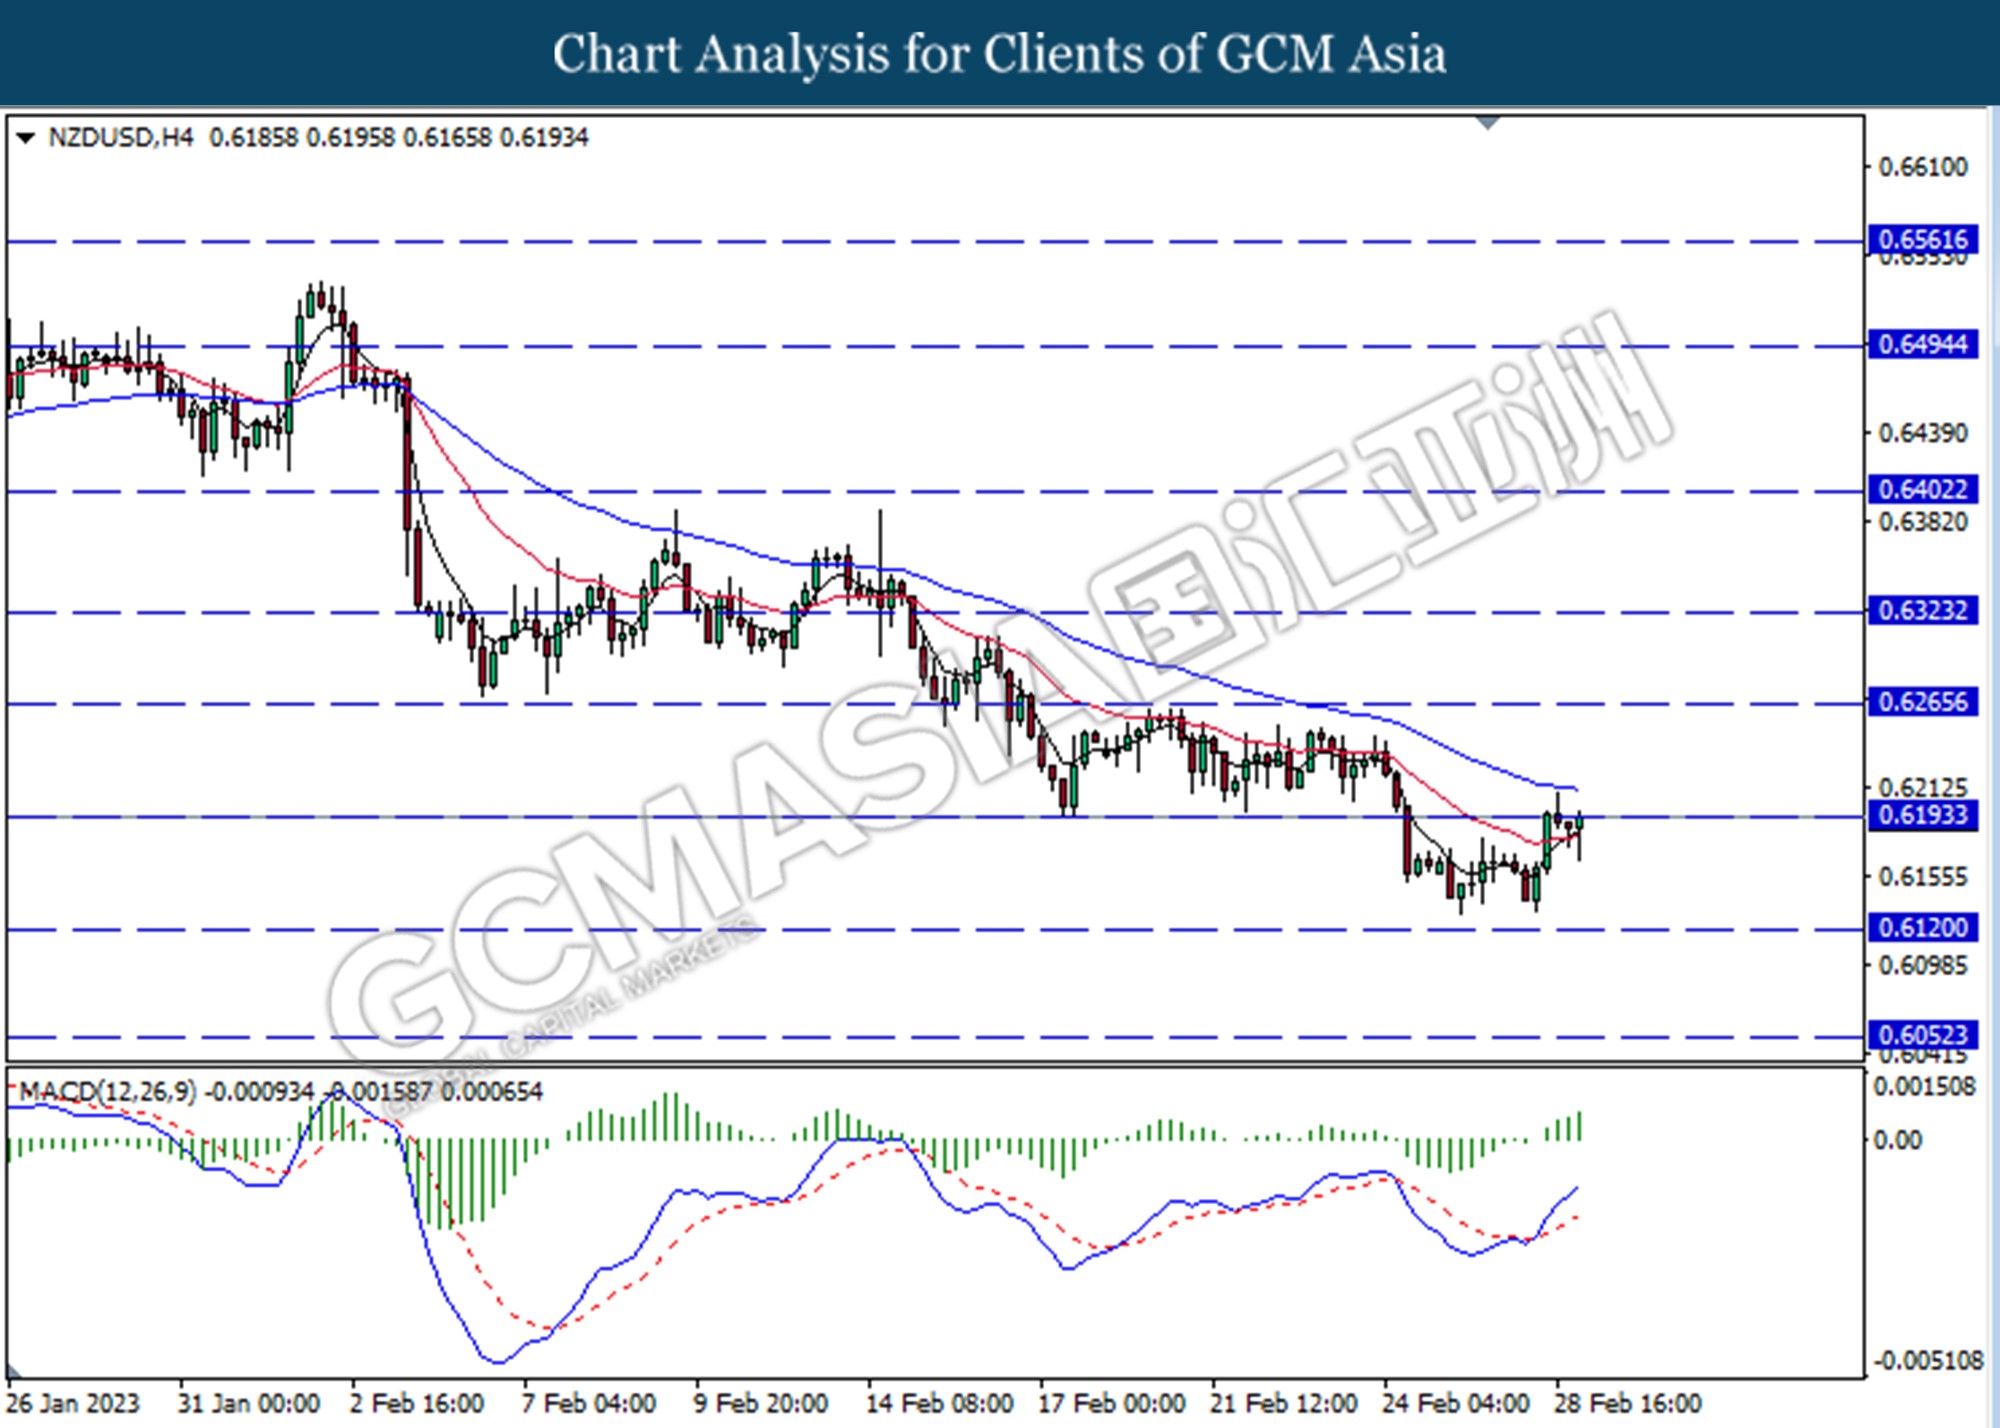Click the bottom-left chart corner triangle marker
Screen dimensions: 2000x1428
pos(15,1369)
